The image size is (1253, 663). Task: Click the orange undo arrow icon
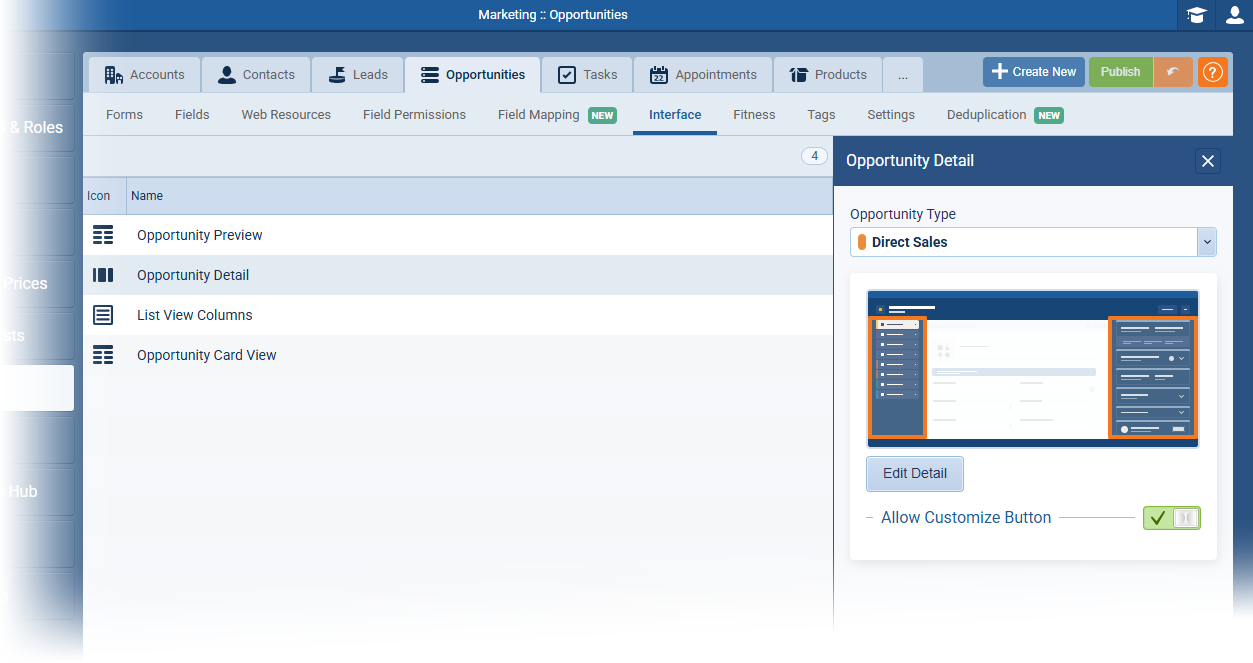click(x=1173, y=72)
